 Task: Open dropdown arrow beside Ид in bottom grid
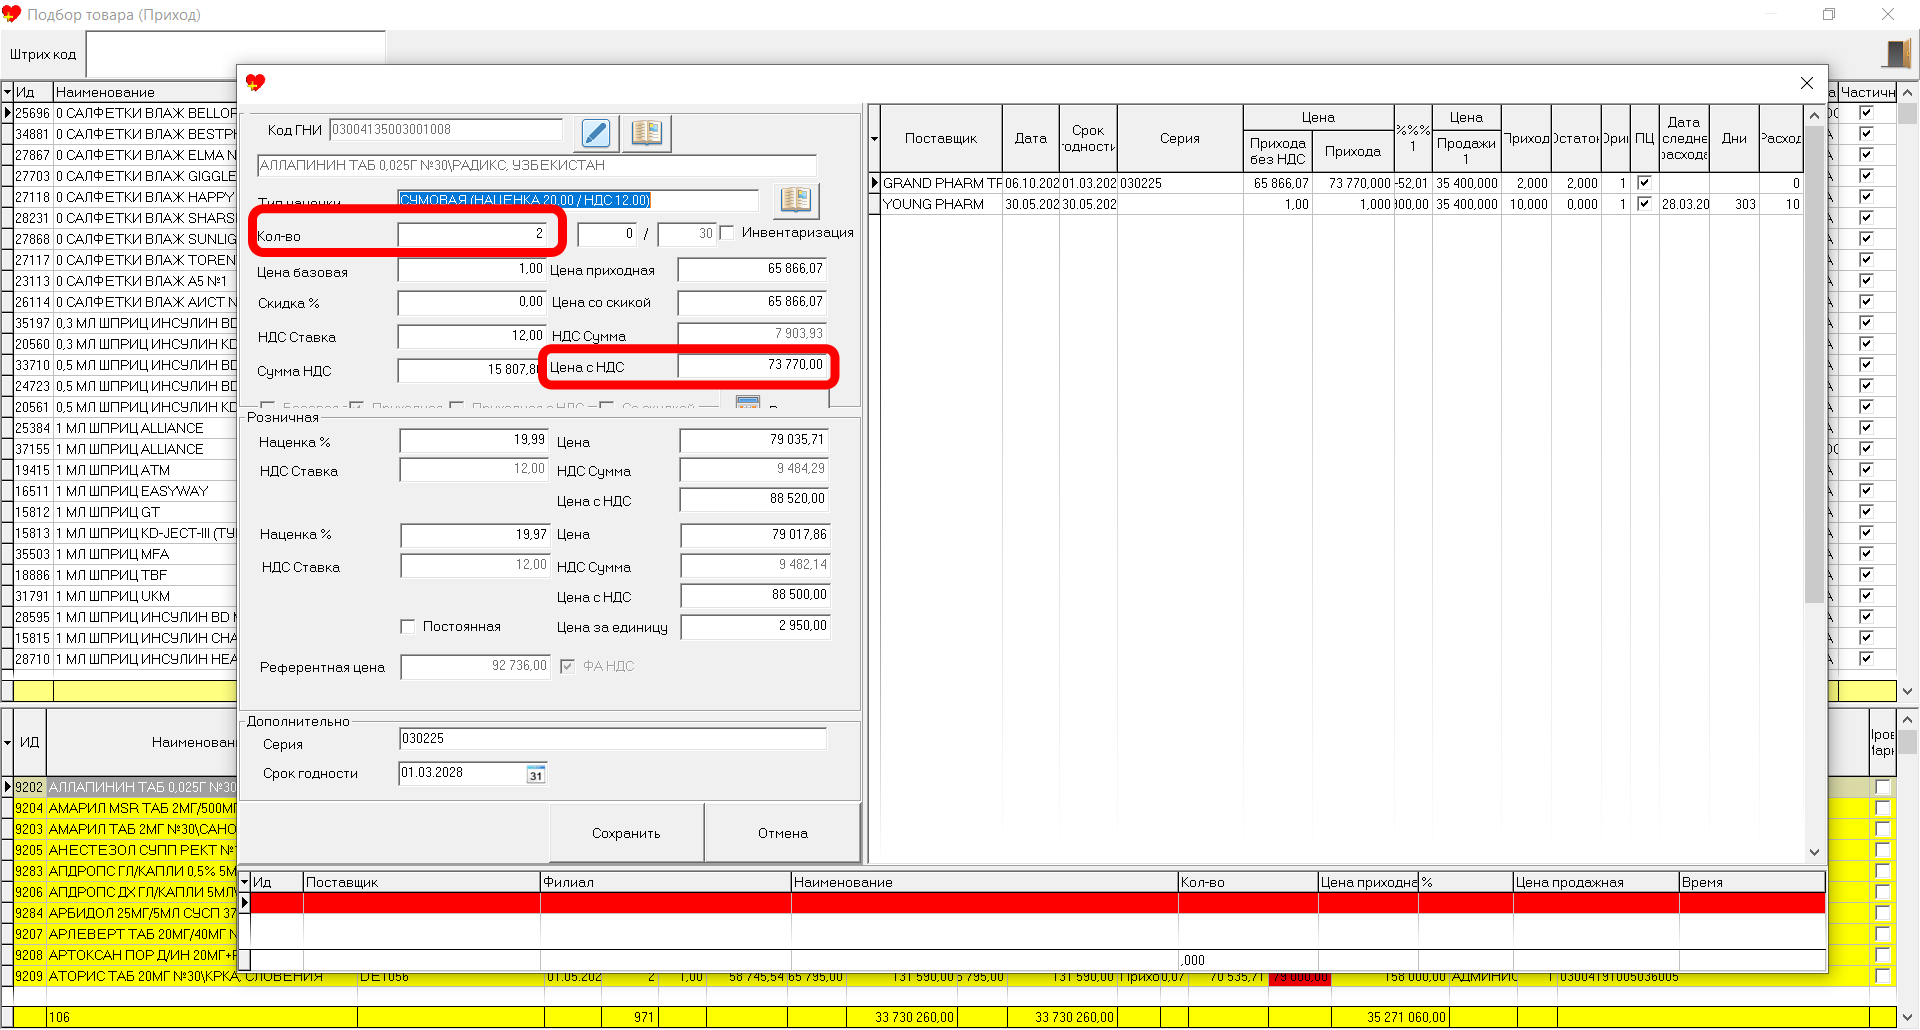[x=245, y=882]
